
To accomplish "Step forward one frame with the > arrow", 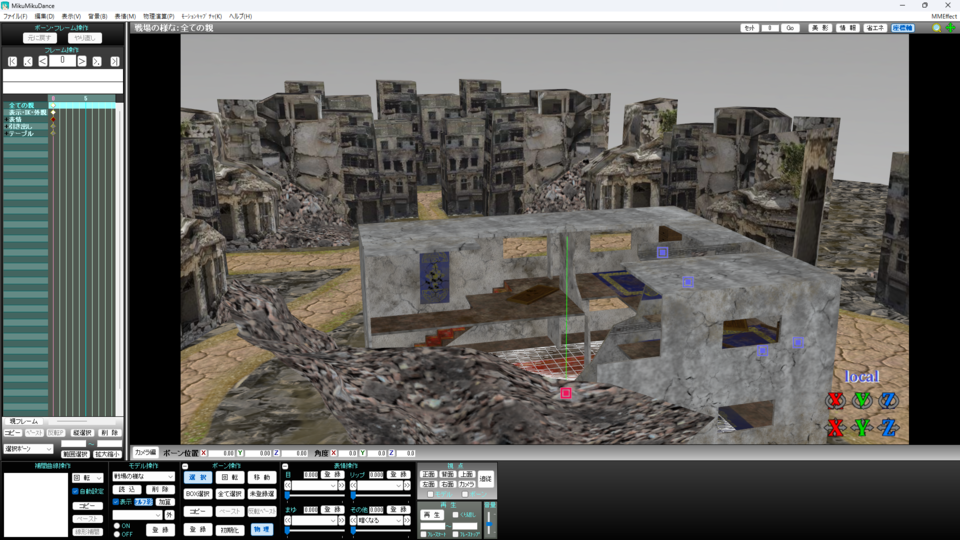I will coord(82,61).
